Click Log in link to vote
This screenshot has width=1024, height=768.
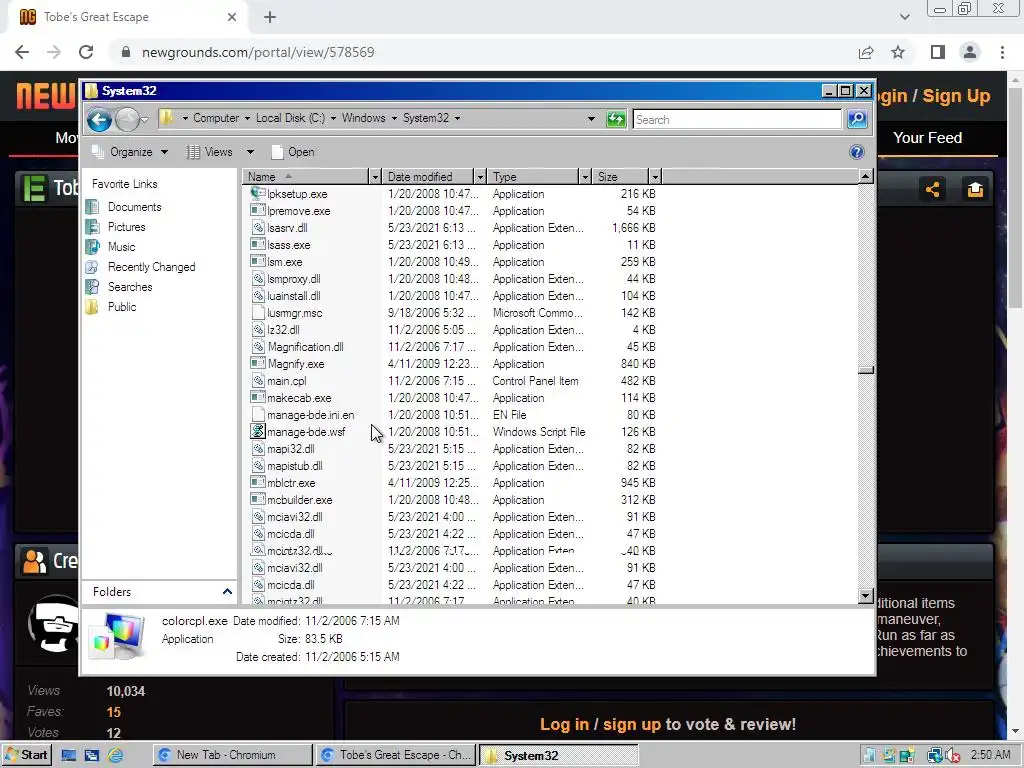(x=564, y=724)
